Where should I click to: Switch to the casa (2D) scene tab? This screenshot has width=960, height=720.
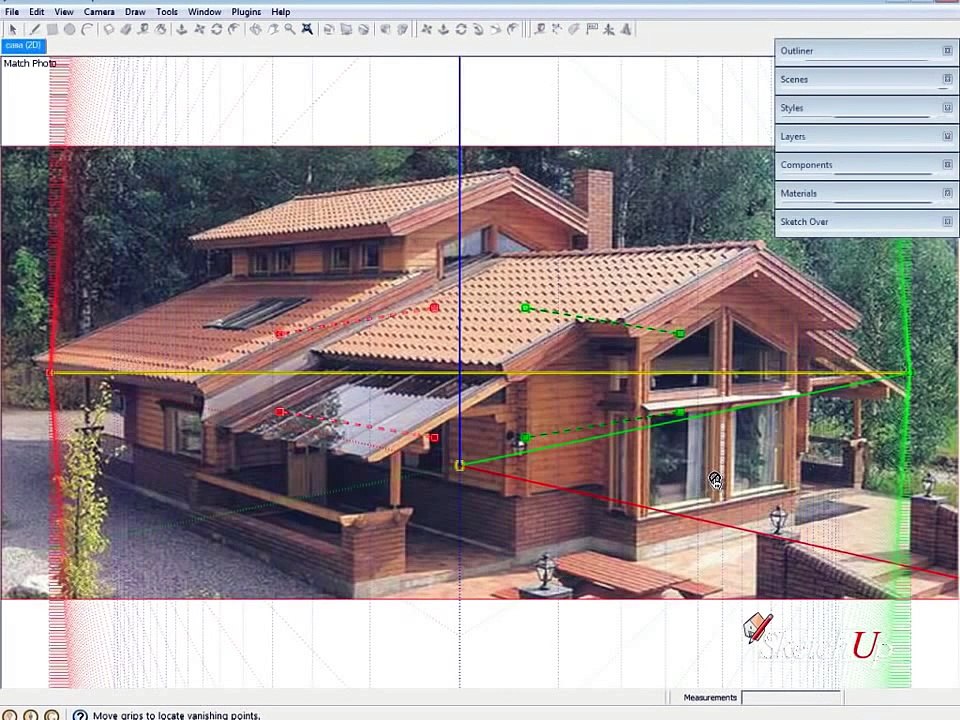[23, 45]
